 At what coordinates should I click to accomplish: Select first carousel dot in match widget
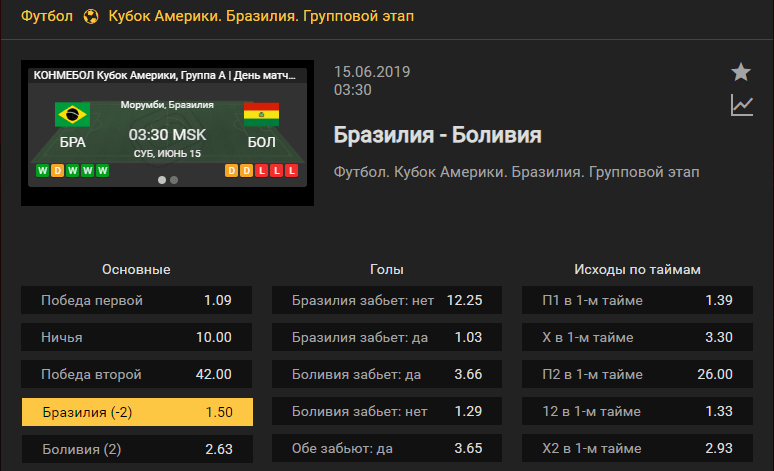coord(161,180)
